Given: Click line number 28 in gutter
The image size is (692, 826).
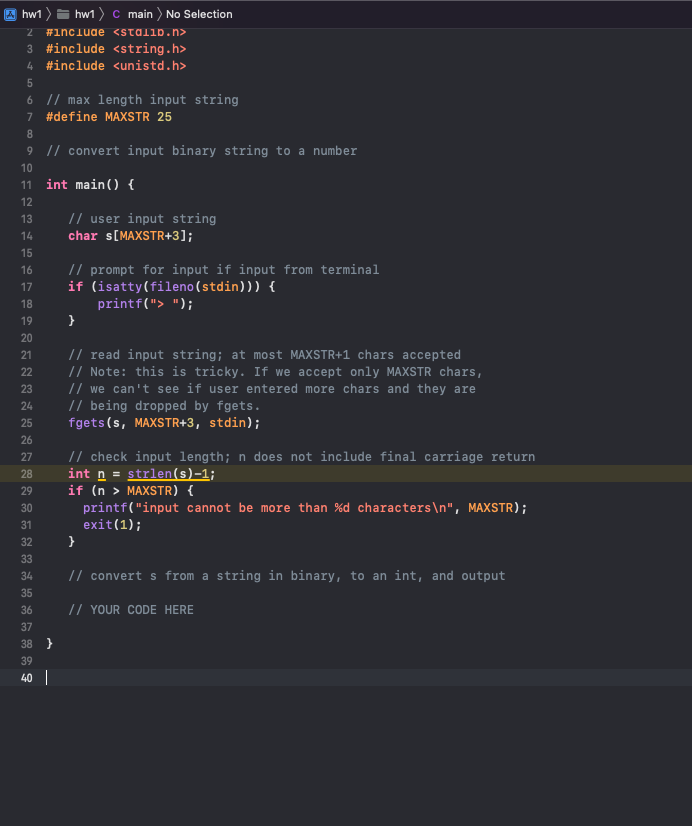Looking at the screenshot, I should tap(26, 474).
